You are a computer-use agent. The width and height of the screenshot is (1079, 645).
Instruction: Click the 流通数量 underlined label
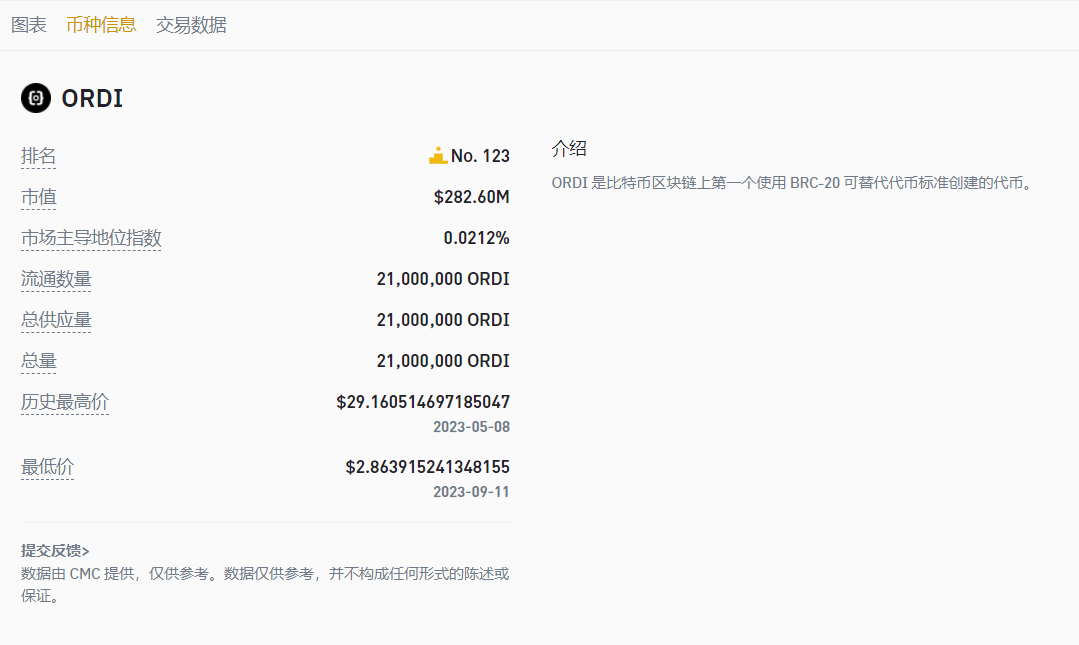coord(56,279)
